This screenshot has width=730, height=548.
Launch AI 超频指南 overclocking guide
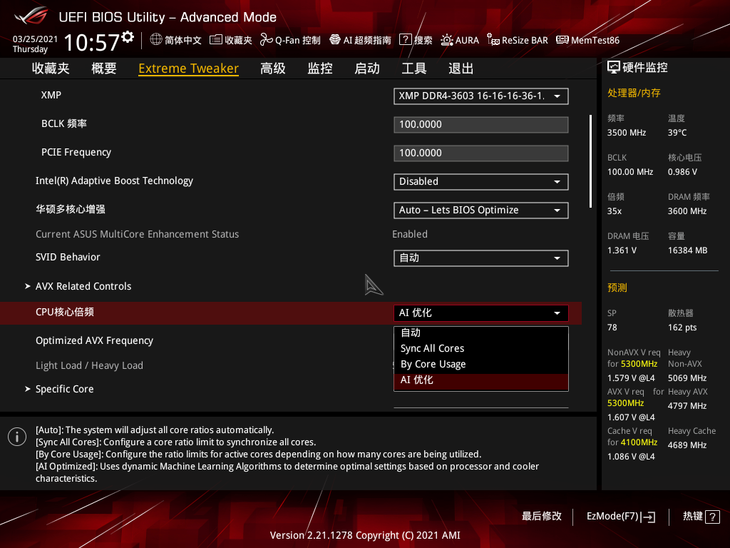[359, 40]
